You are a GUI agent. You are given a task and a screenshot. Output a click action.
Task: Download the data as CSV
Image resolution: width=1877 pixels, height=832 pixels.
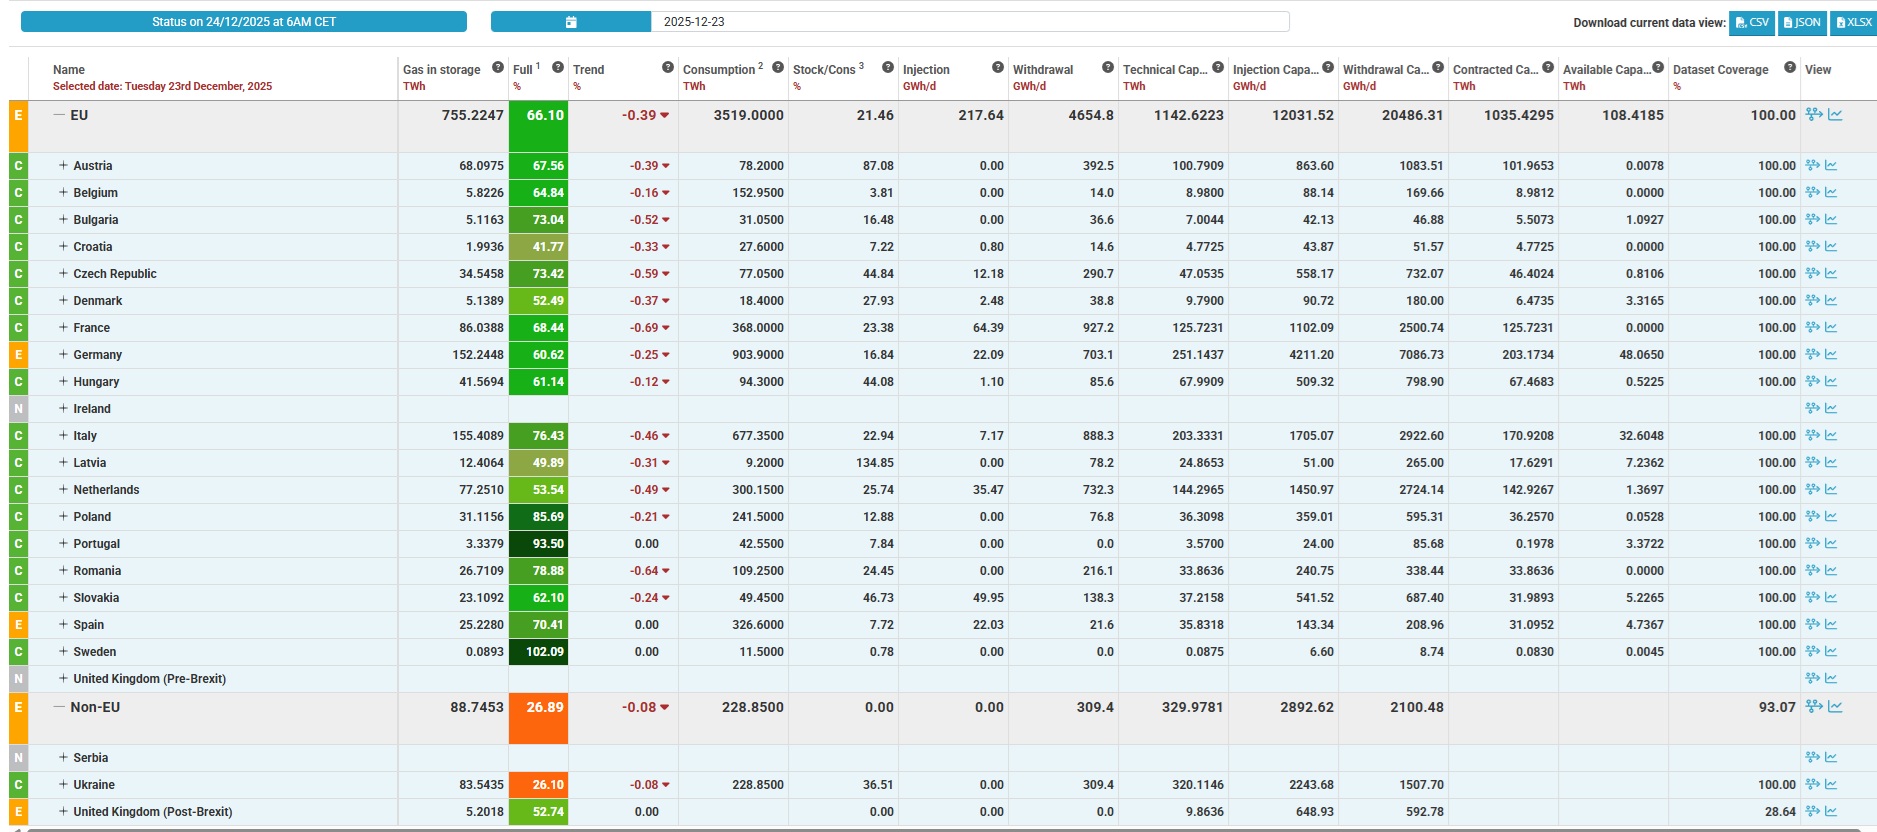click(1752, 23)
